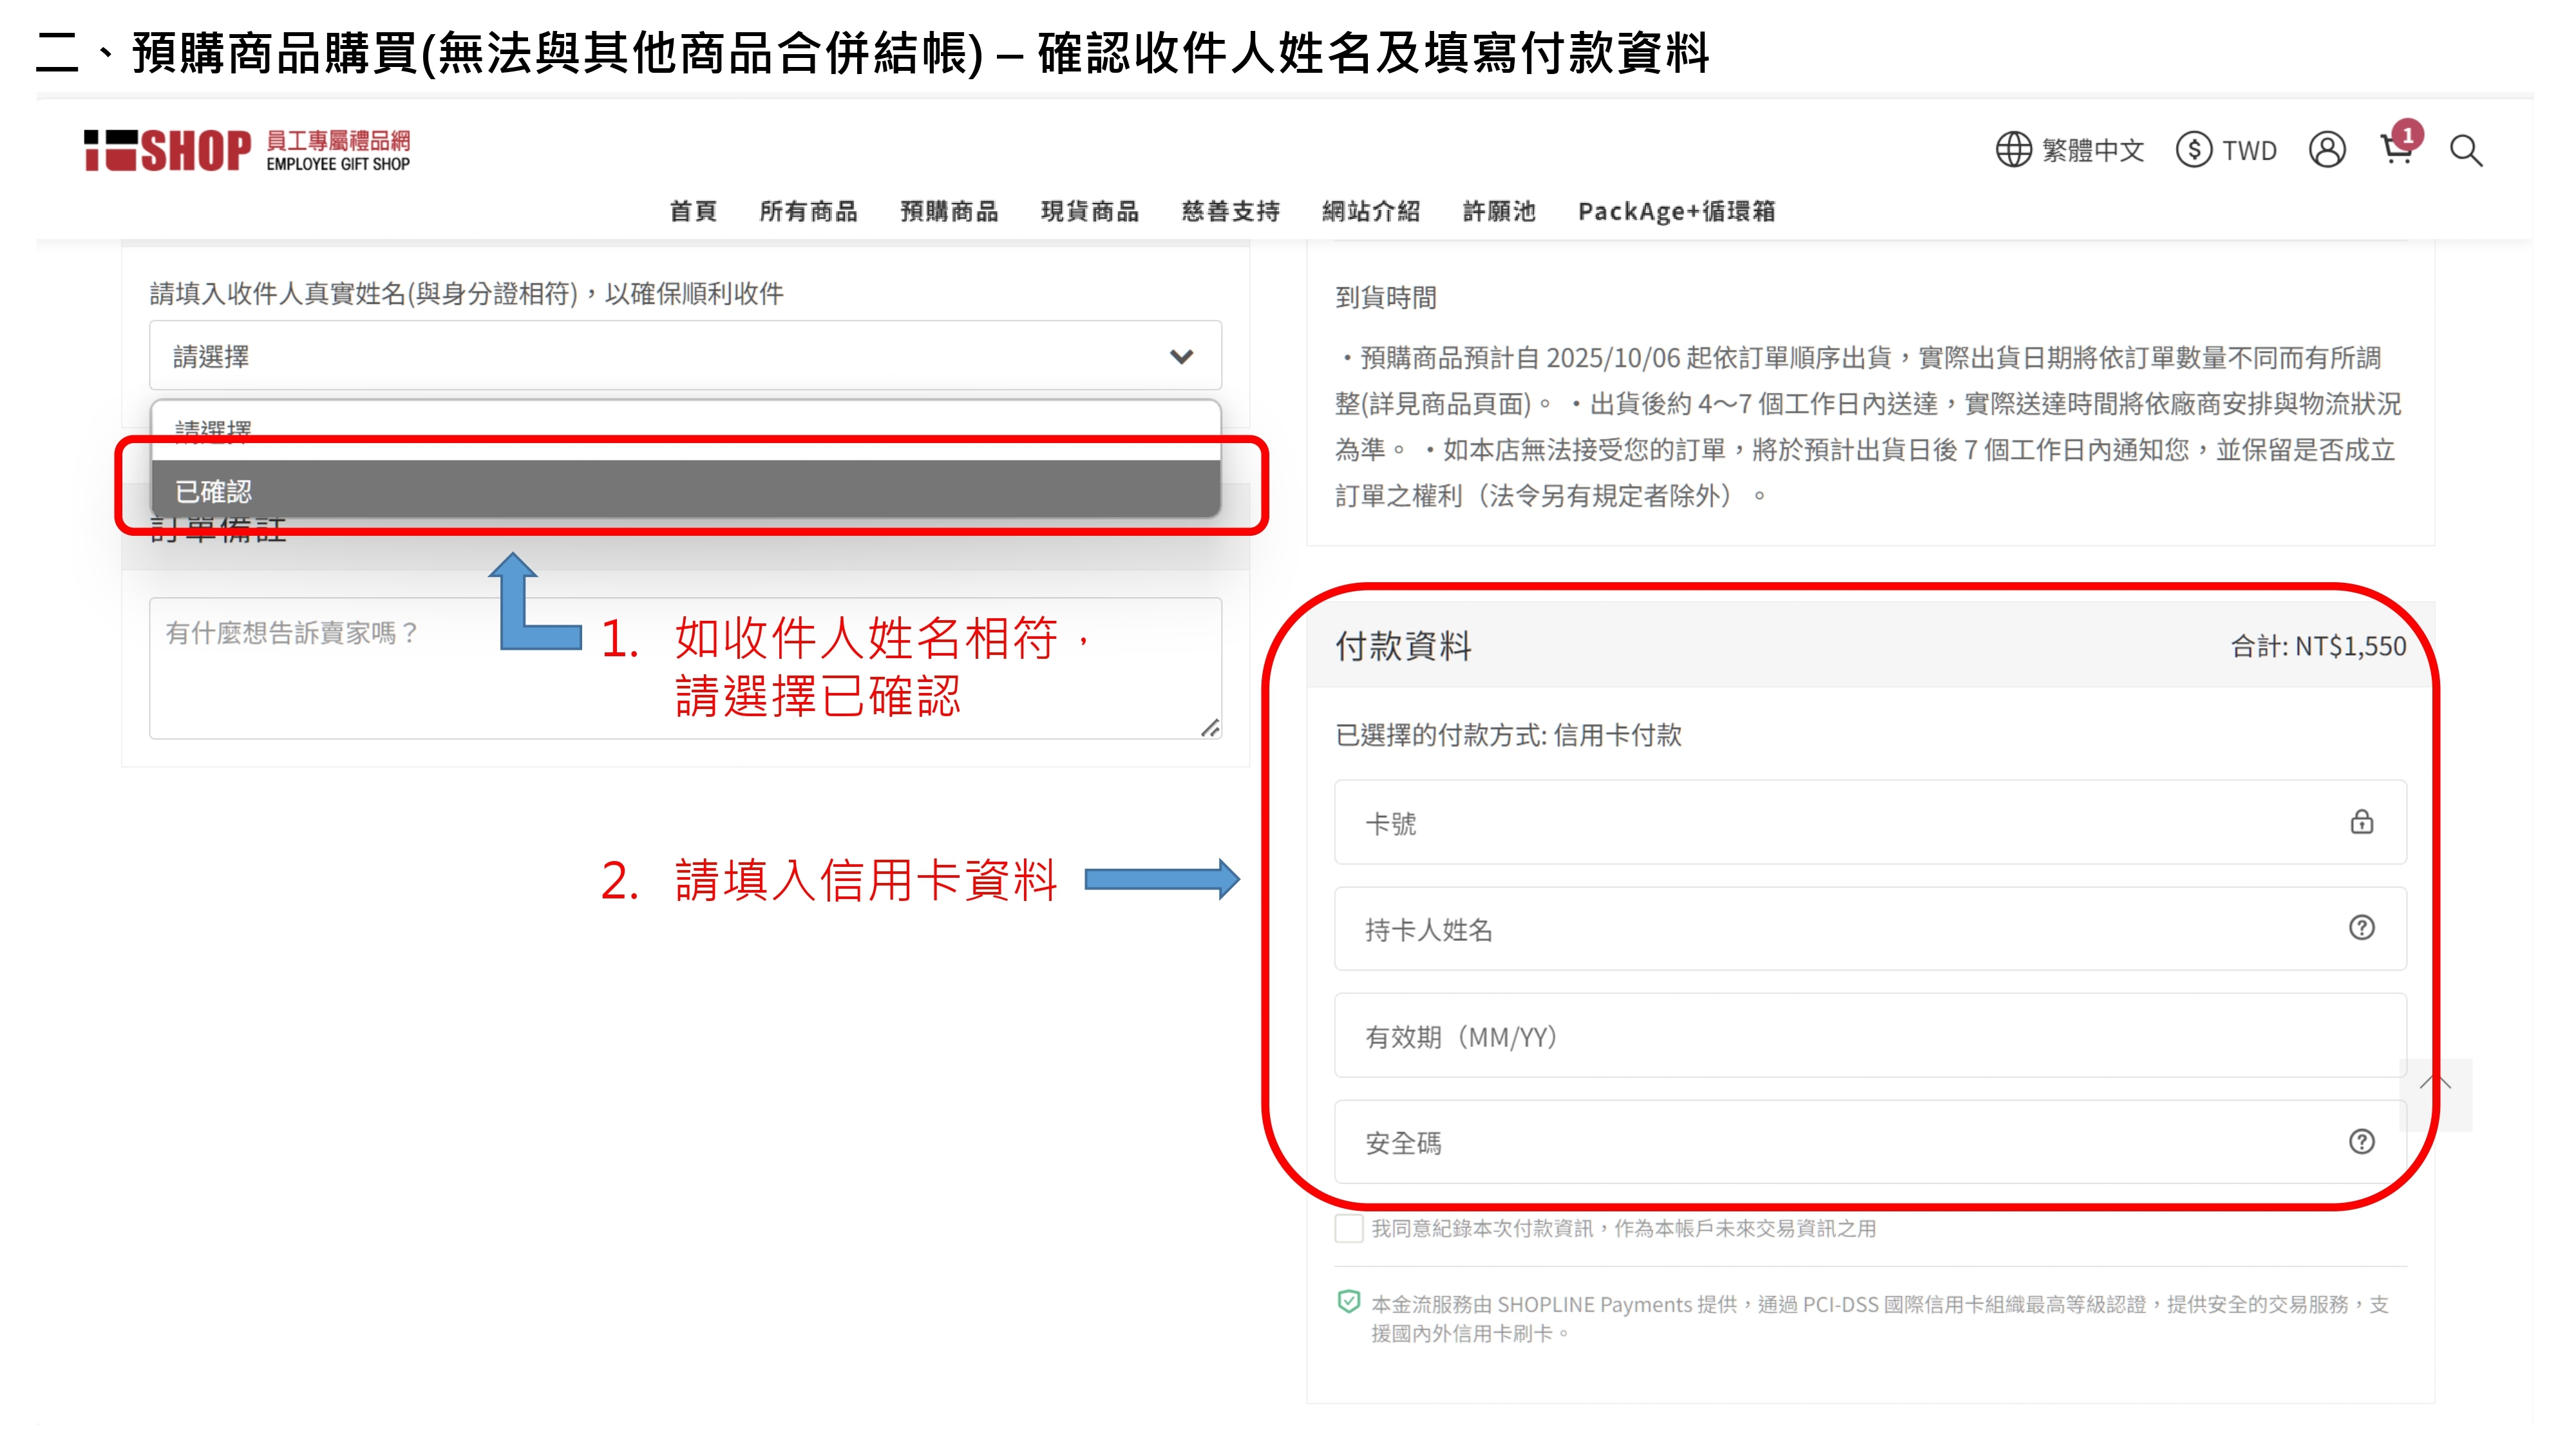Click the 卡號 card number field
Image resolution: width=2576 pixels, height=1449 pixels.
pyautogui.click(x=1870, y=822)
